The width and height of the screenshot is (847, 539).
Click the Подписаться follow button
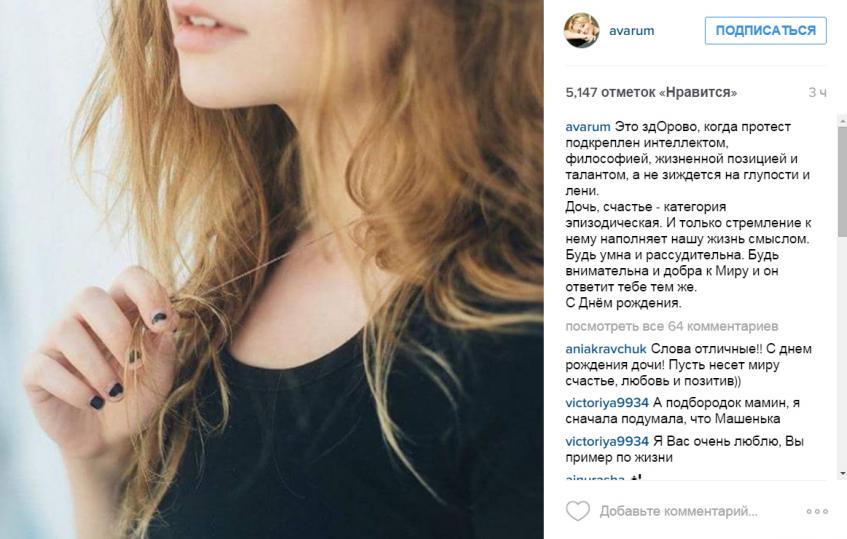(765, 31)
